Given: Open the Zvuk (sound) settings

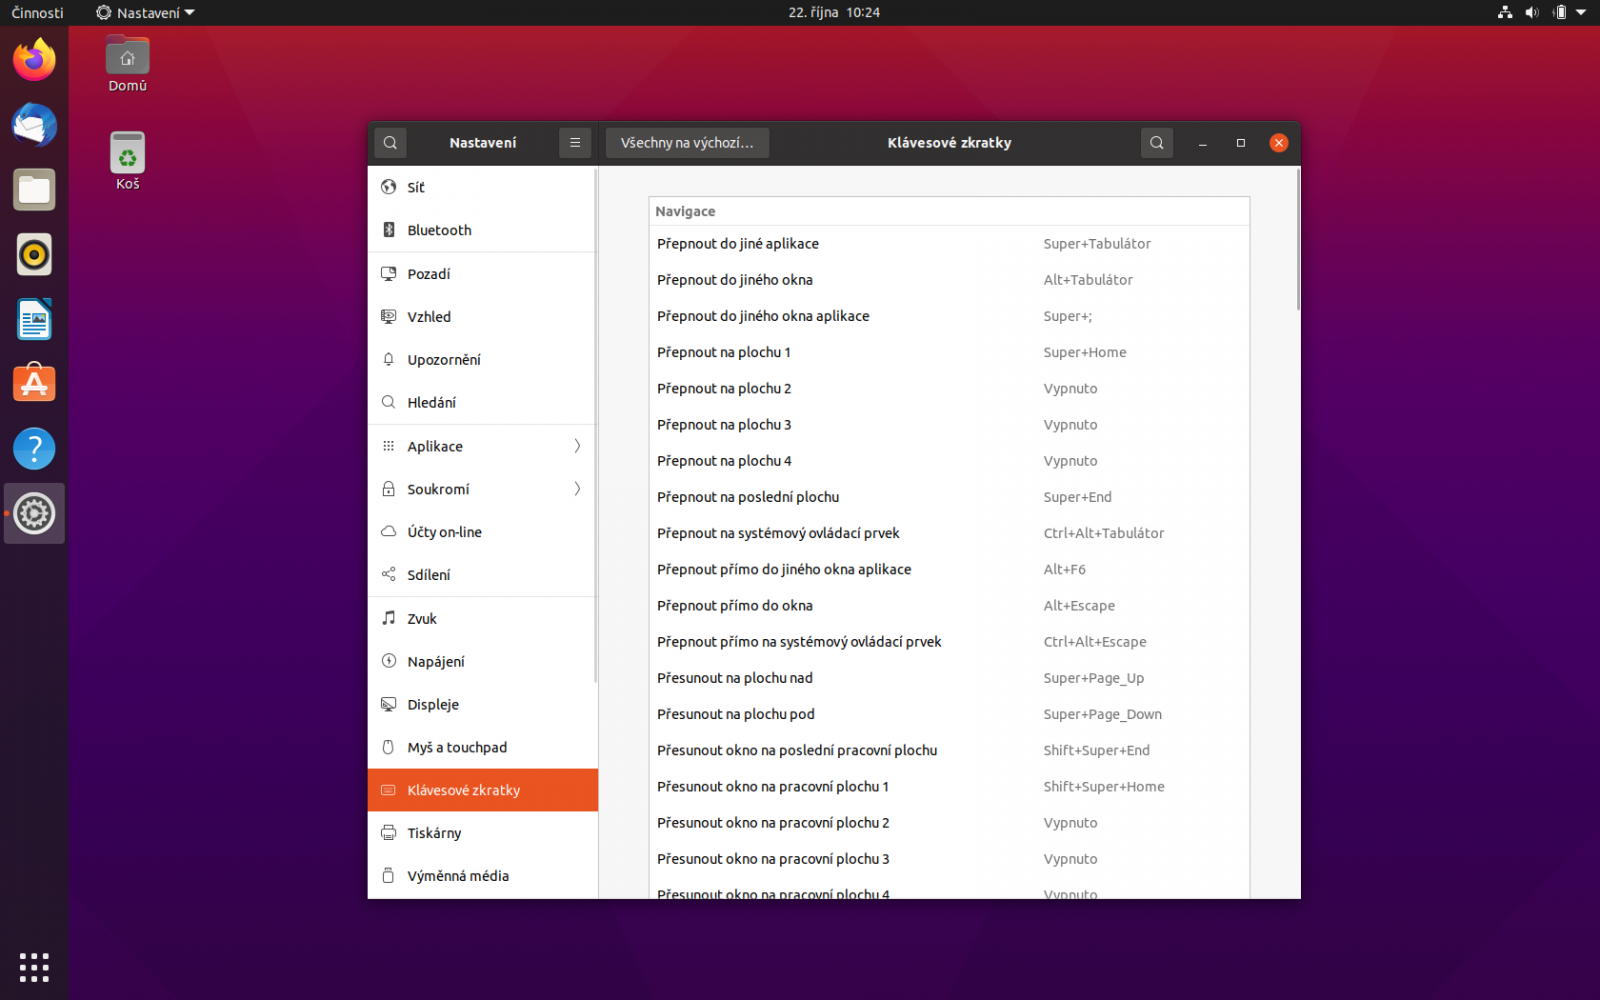Looking at the screenshot, I should 421,618.
